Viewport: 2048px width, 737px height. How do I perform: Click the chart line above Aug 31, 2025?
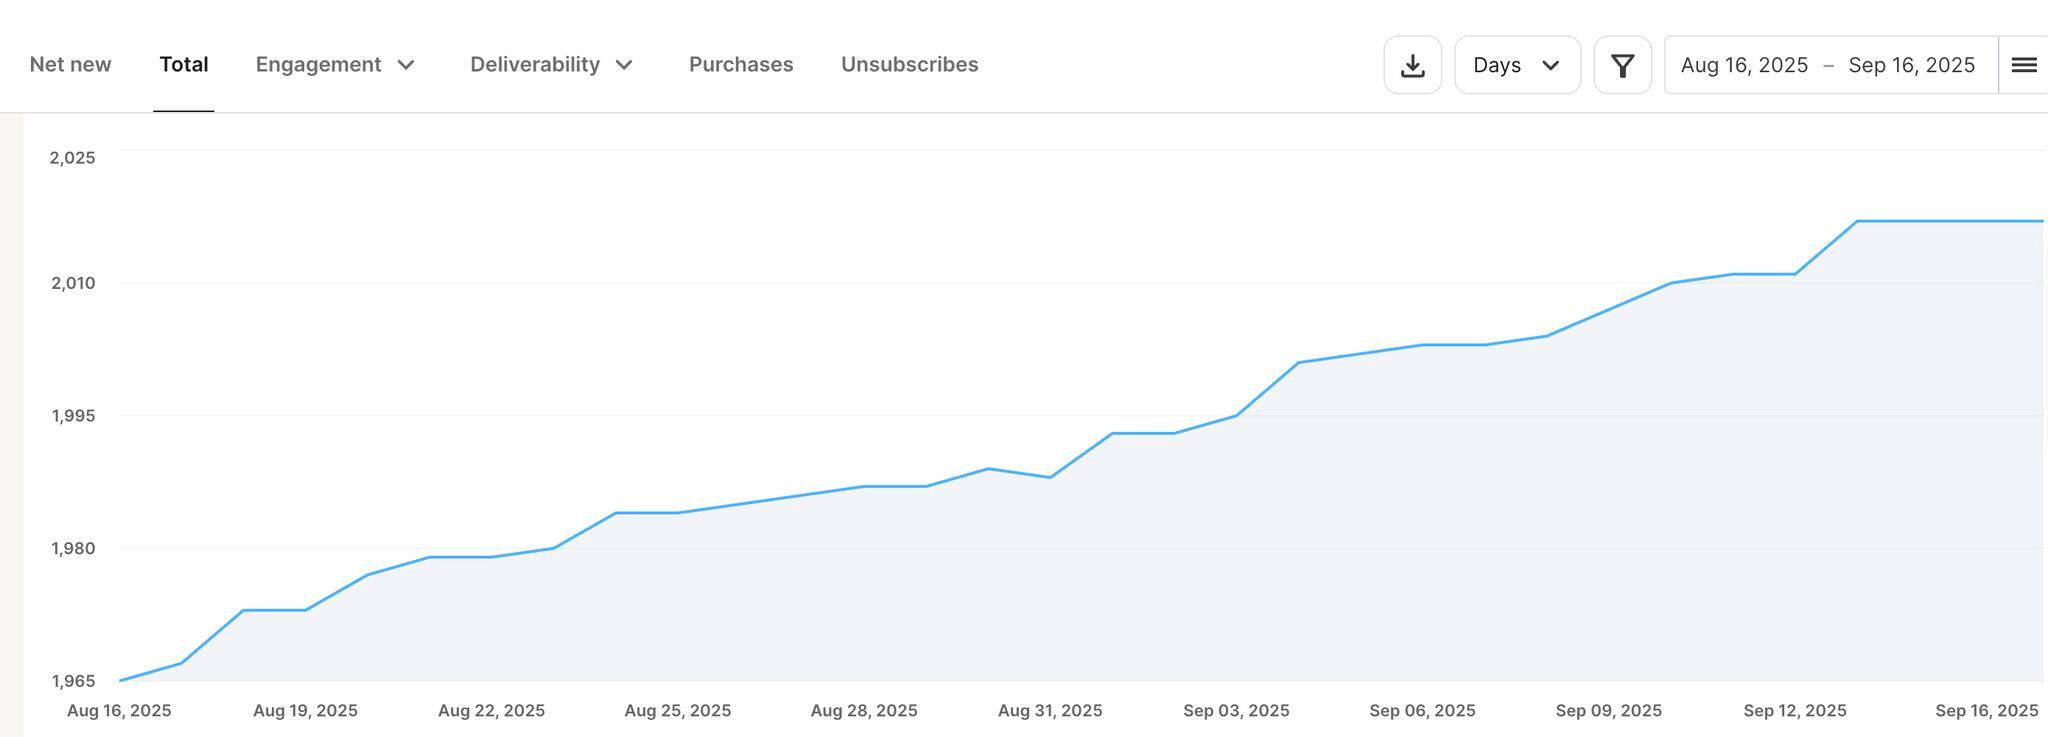tap(1050, 477)
